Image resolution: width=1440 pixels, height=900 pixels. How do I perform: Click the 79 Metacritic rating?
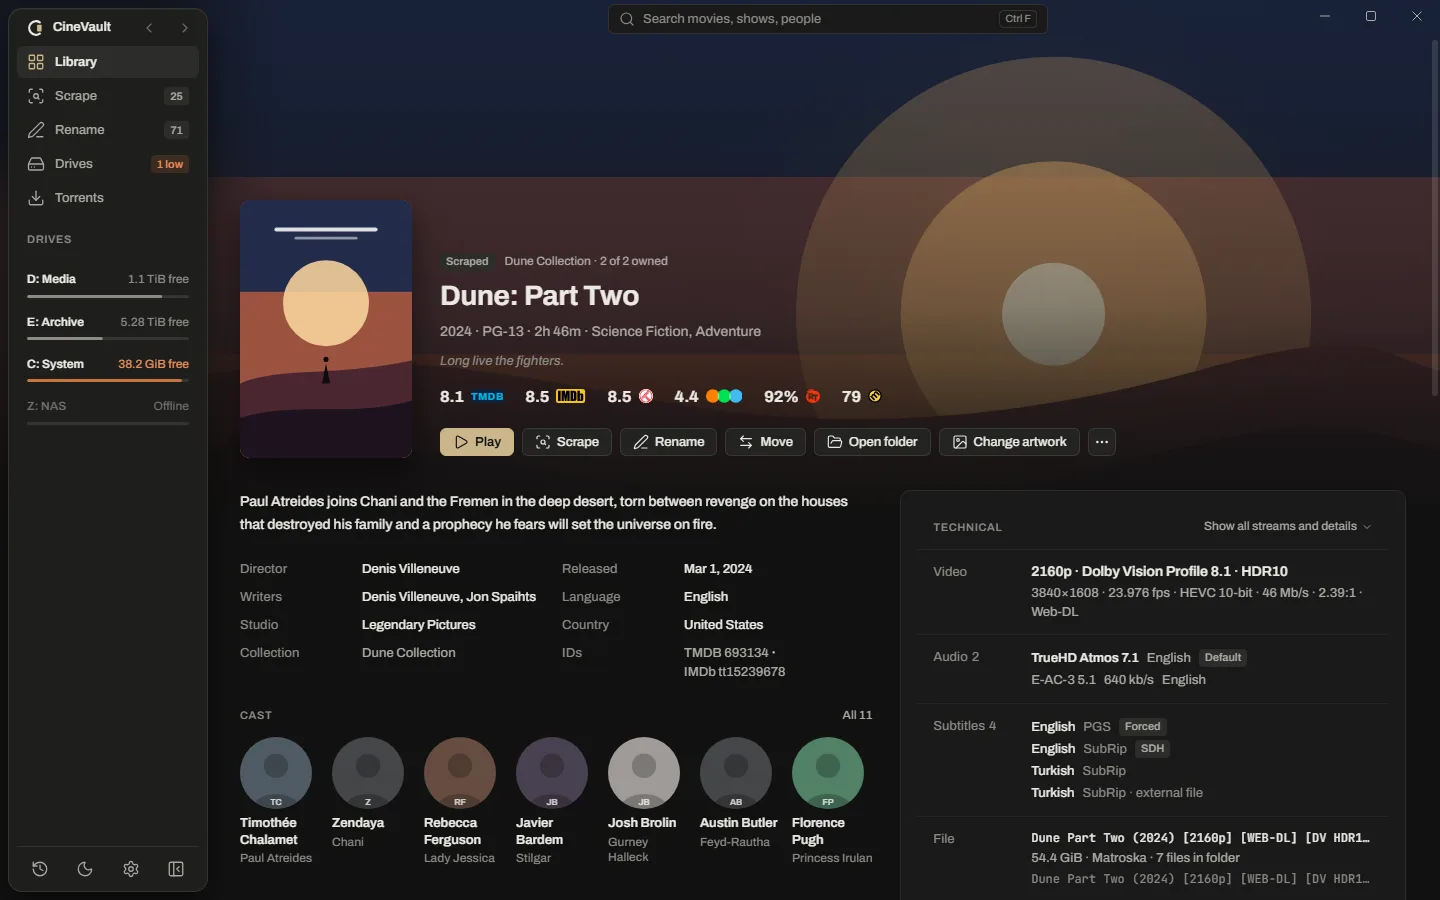pos(861,397)
